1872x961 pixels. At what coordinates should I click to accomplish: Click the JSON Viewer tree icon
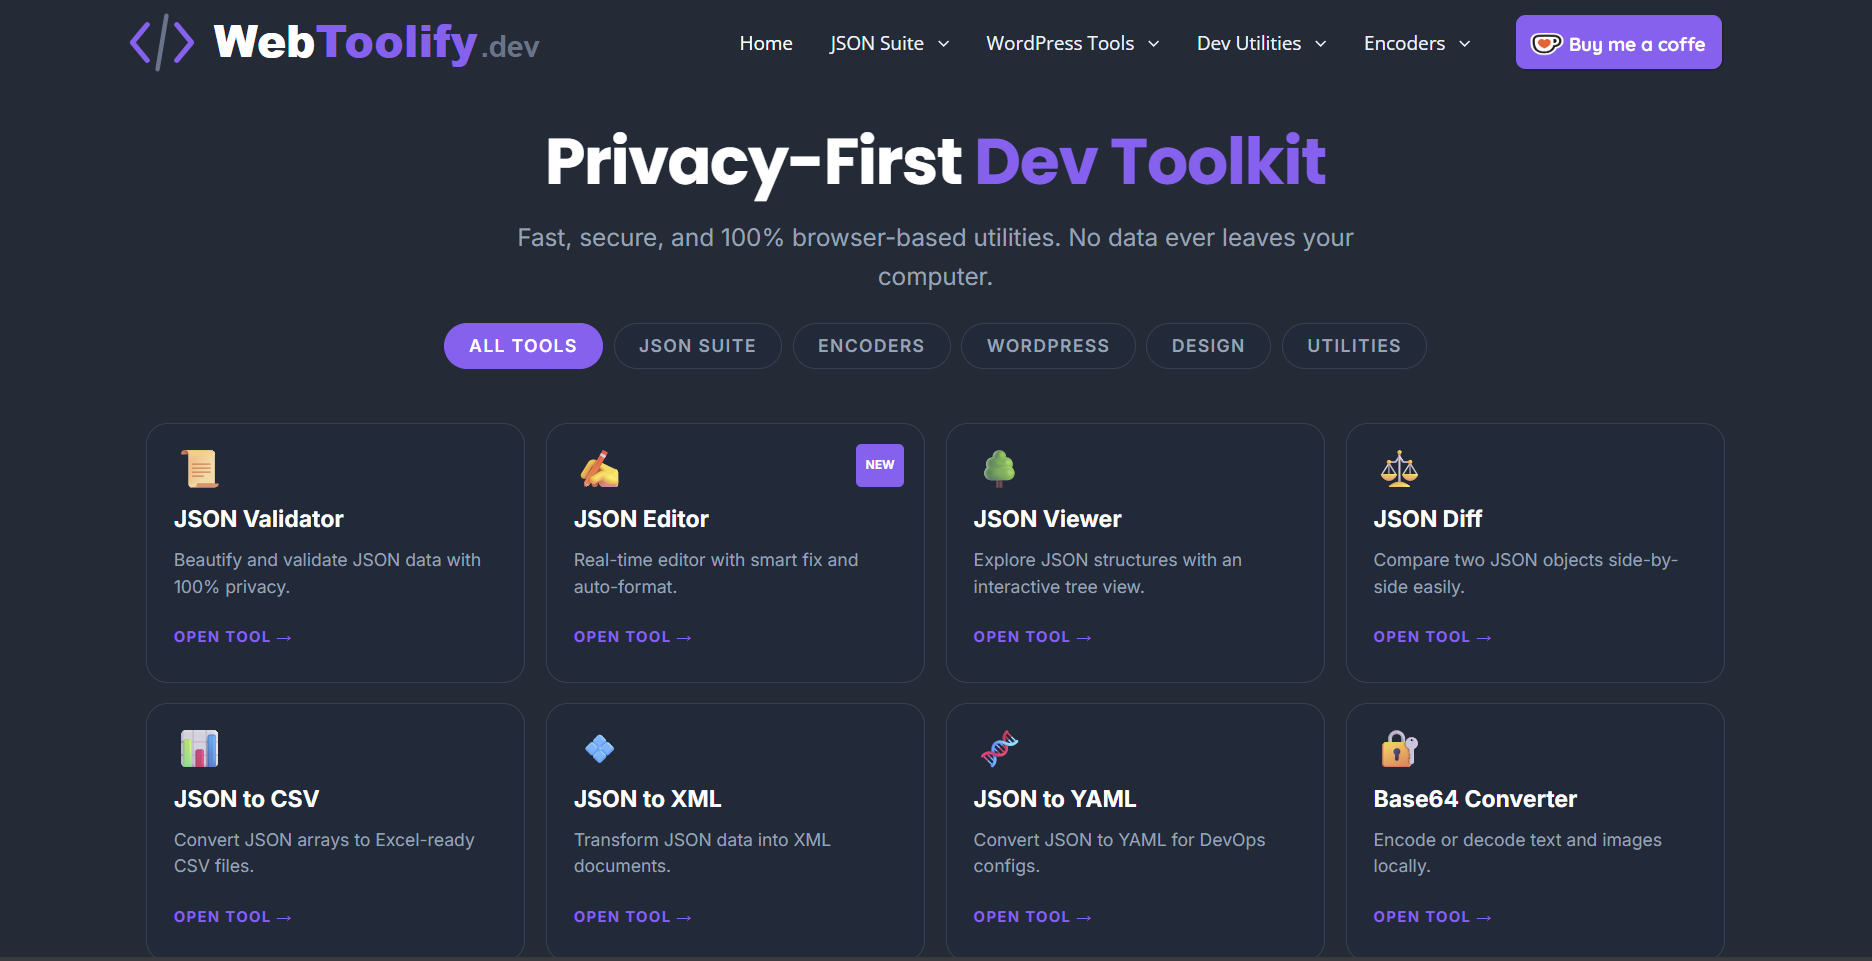pos(998,468)
